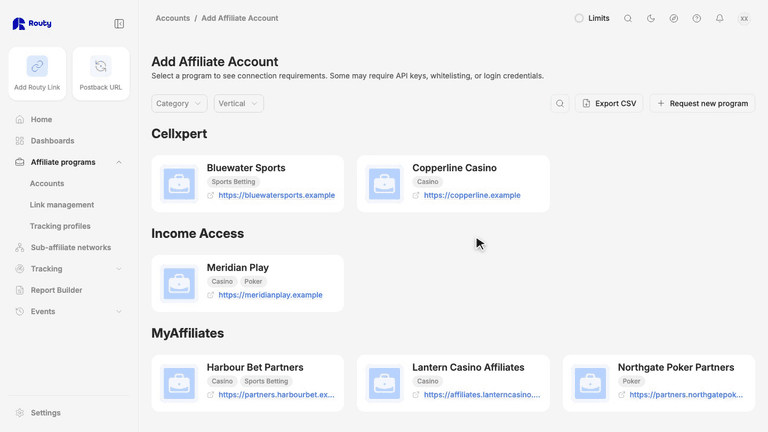Screen dimensions: 768x432
Task: Open the XX user avatar menu
Action: click(744, 19)
